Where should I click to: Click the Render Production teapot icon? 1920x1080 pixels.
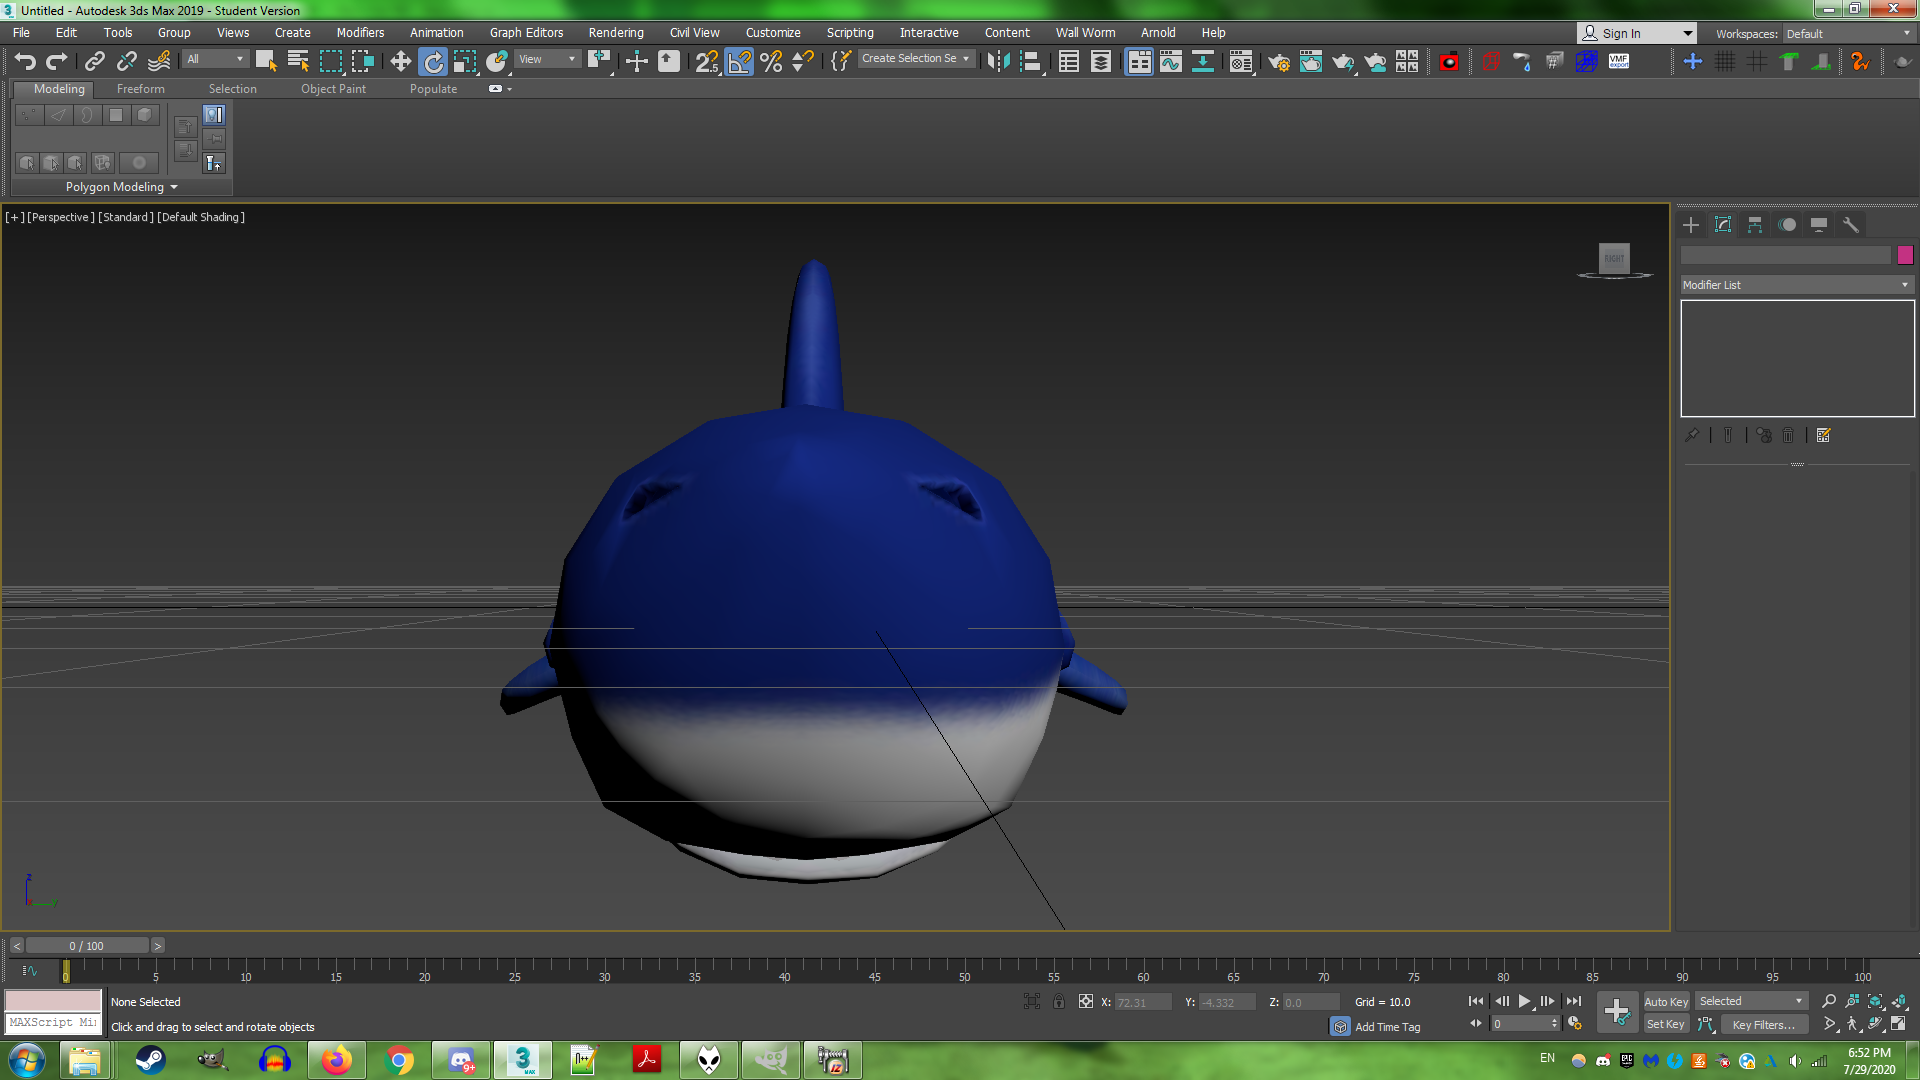(1343, 62)
